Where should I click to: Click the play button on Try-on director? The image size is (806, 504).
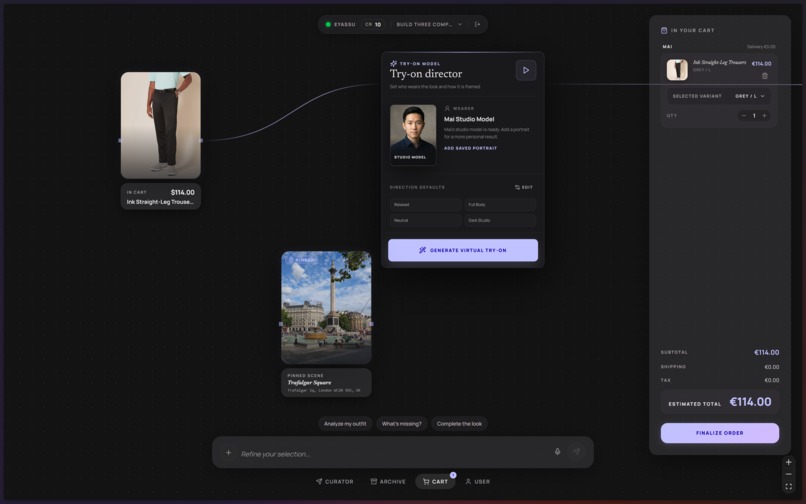pyautogui.click(x=526, y=70)
